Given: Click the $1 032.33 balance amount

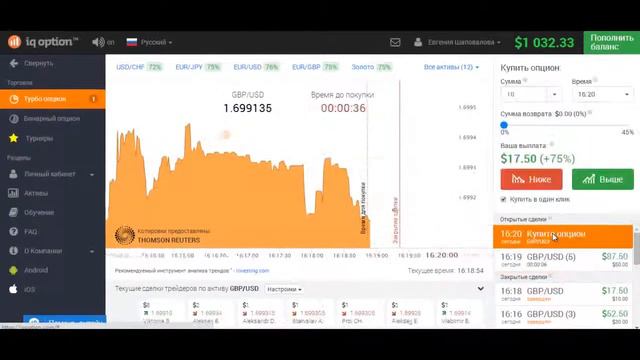Looking at the screenshot, I should 544,42.
